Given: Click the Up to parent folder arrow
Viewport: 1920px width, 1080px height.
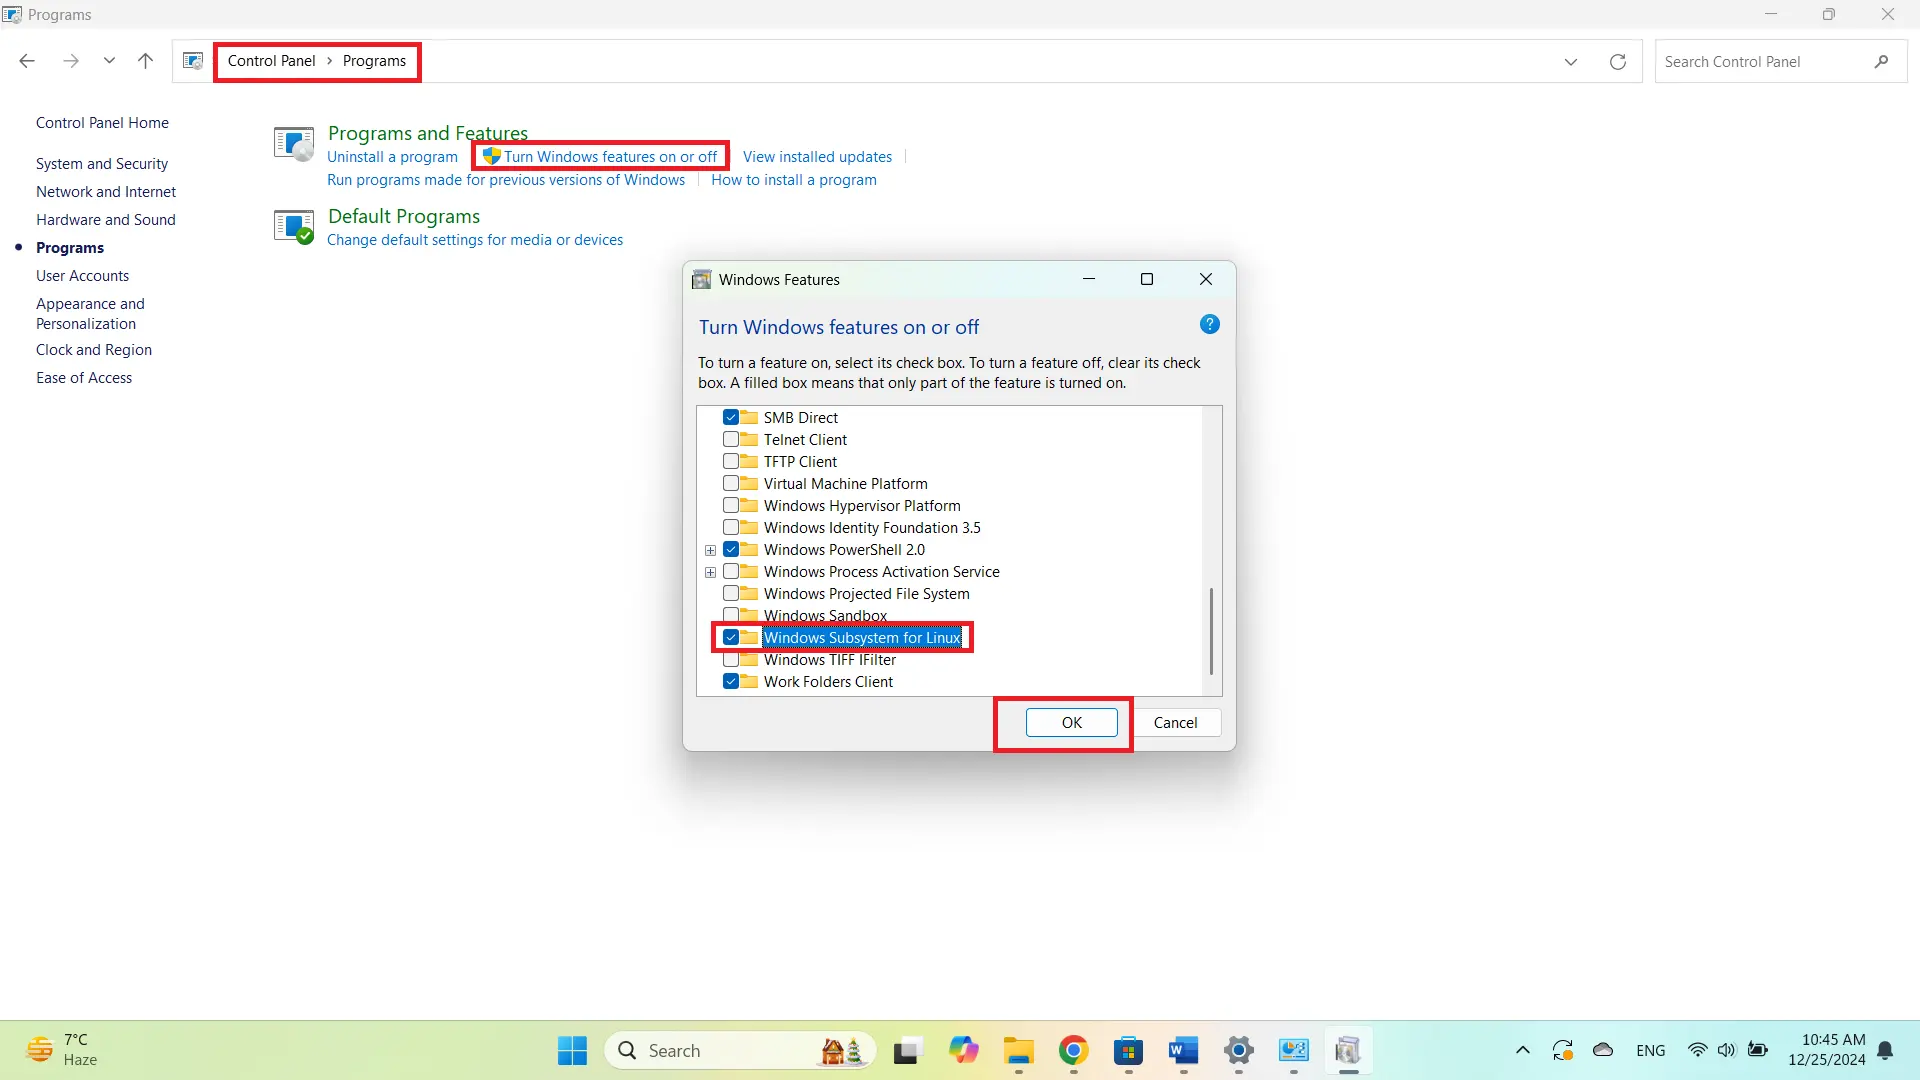Looking at the screenshot, I should (x=145, y=61).
